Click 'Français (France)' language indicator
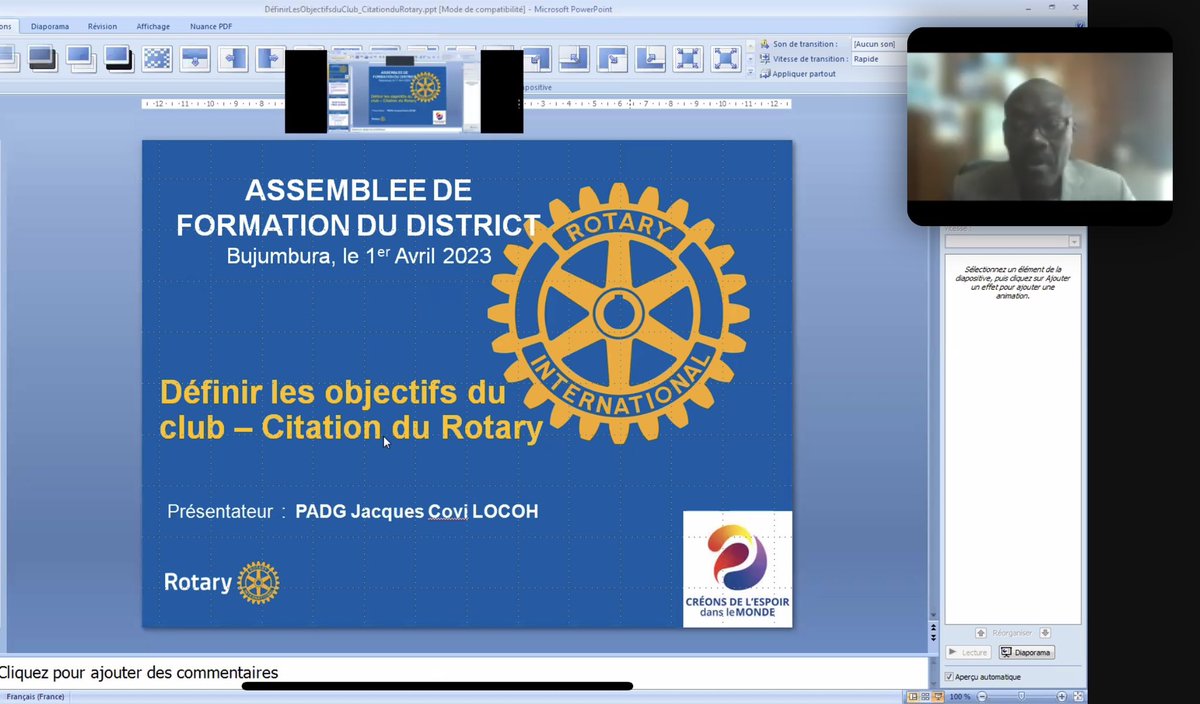Screen dimensions: 1200x704 35,696
